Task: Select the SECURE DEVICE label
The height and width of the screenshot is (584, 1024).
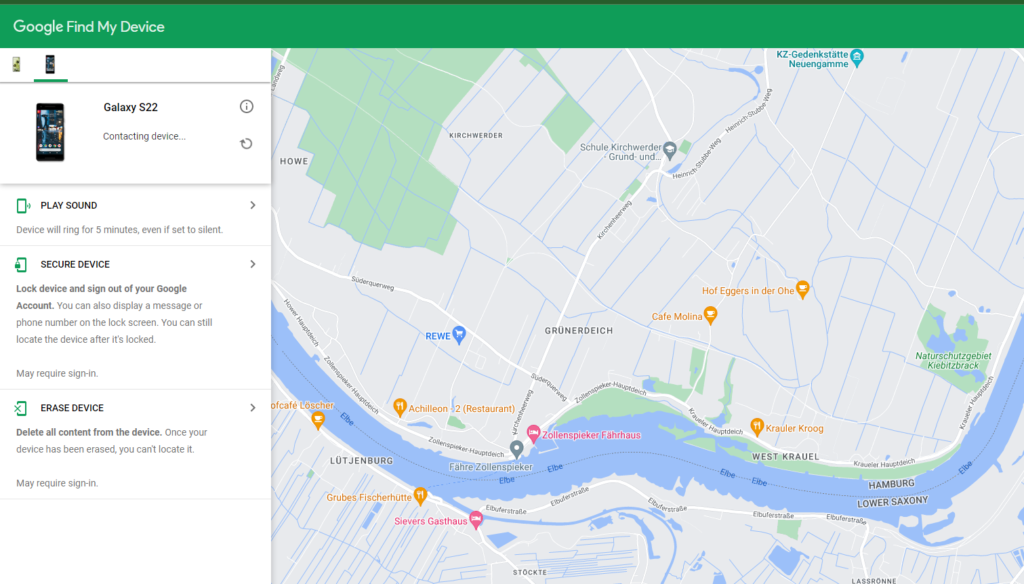Action: point(75,264)
